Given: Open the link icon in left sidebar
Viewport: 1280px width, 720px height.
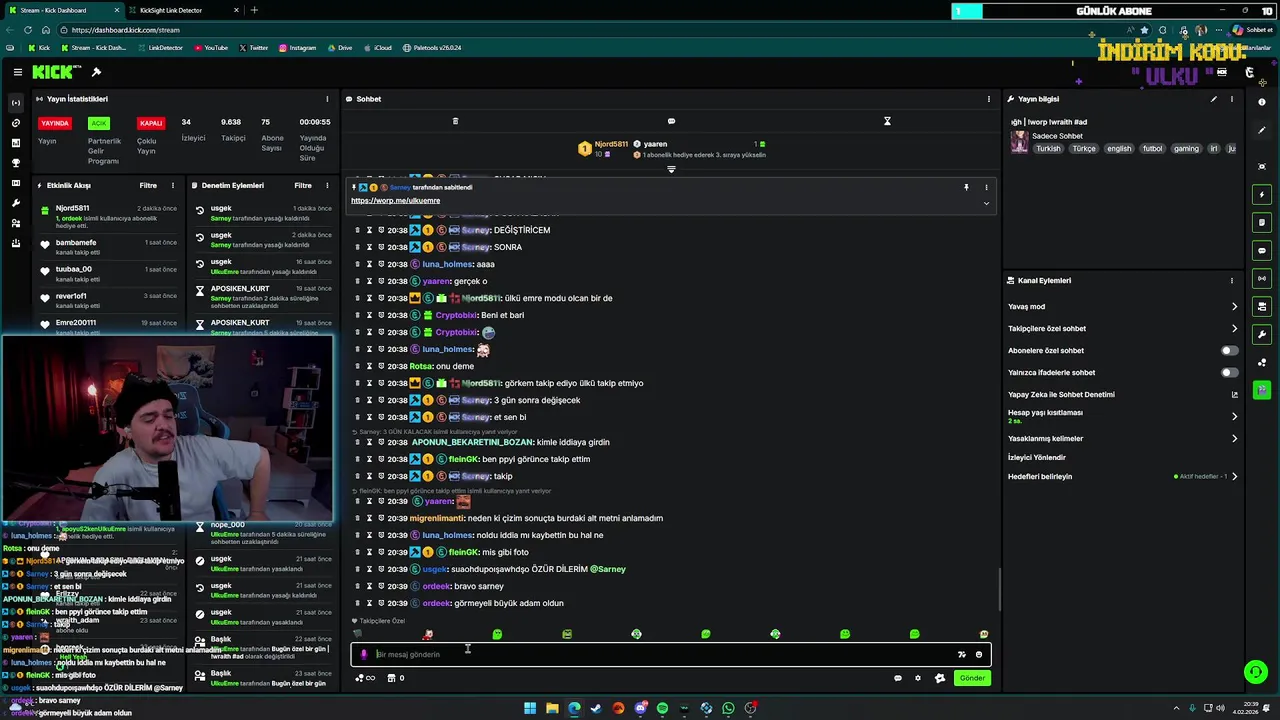Looking at the screenshot, I should click(x=15, y=123).
